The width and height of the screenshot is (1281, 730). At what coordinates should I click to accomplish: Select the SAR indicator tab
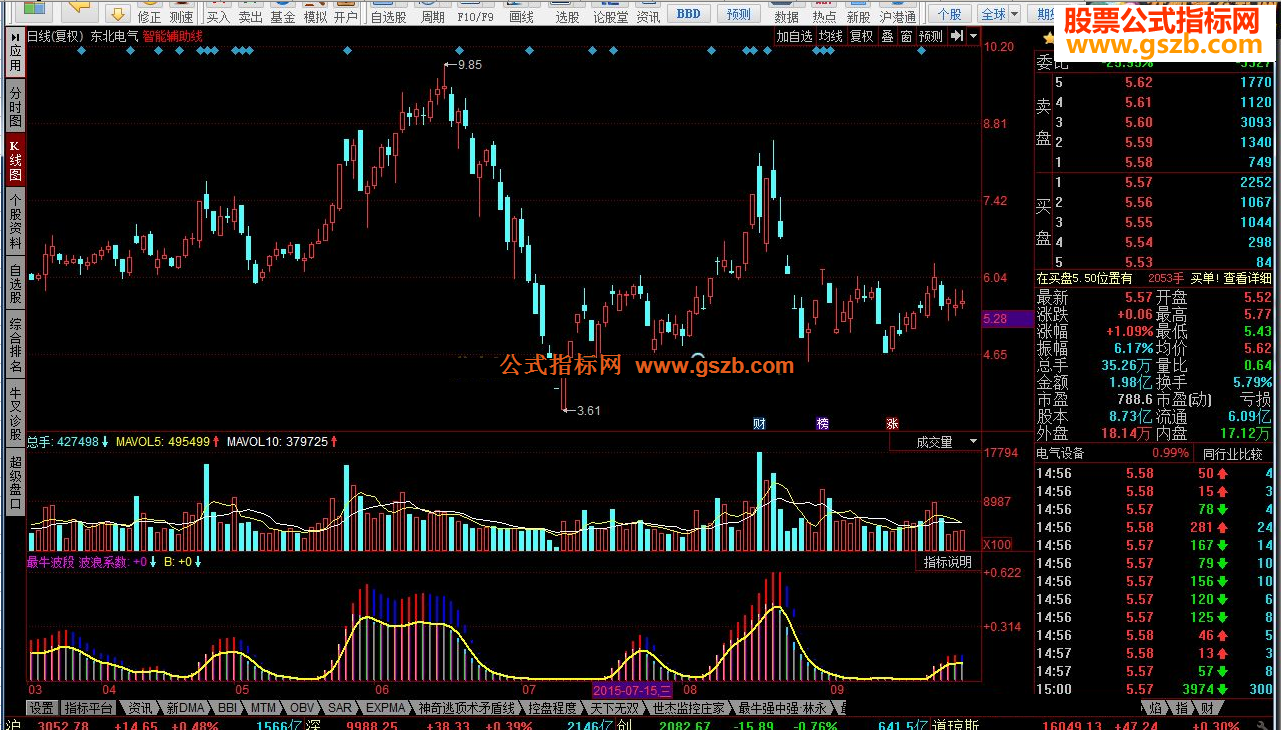point(340,707)
